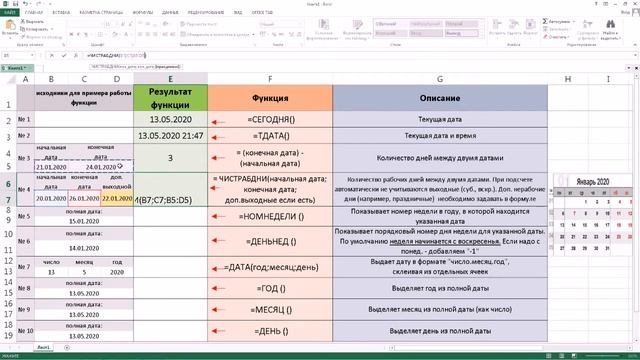Switch to the РАЗМЕТКА СТРАНИЦЫ tab
Viewport: 640px width, 360px height.
[x=101, y=12]
